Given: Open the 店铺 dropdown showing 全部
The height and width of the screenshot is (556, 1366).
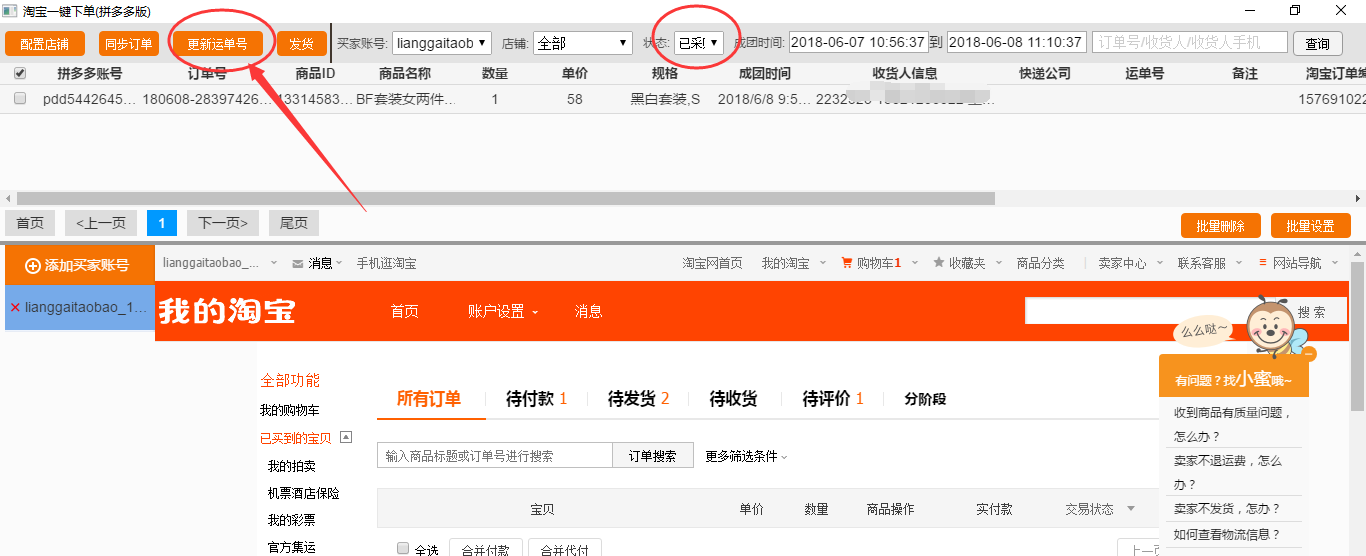Looking at the screenshot, I should (583, 43).
